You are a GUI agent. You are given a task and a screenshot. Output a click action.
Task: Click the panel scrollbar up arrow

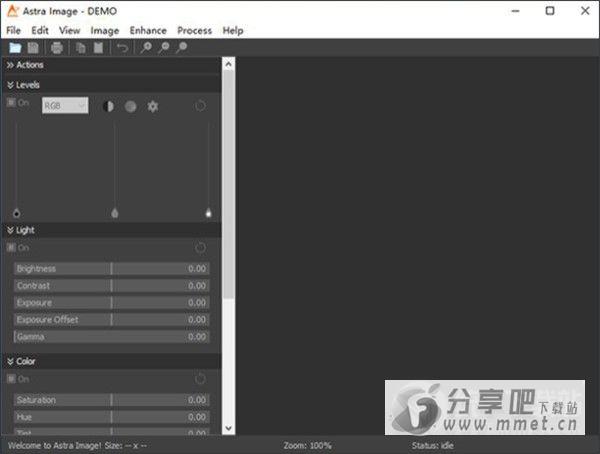pyautogui.click(x=228, y=64)
